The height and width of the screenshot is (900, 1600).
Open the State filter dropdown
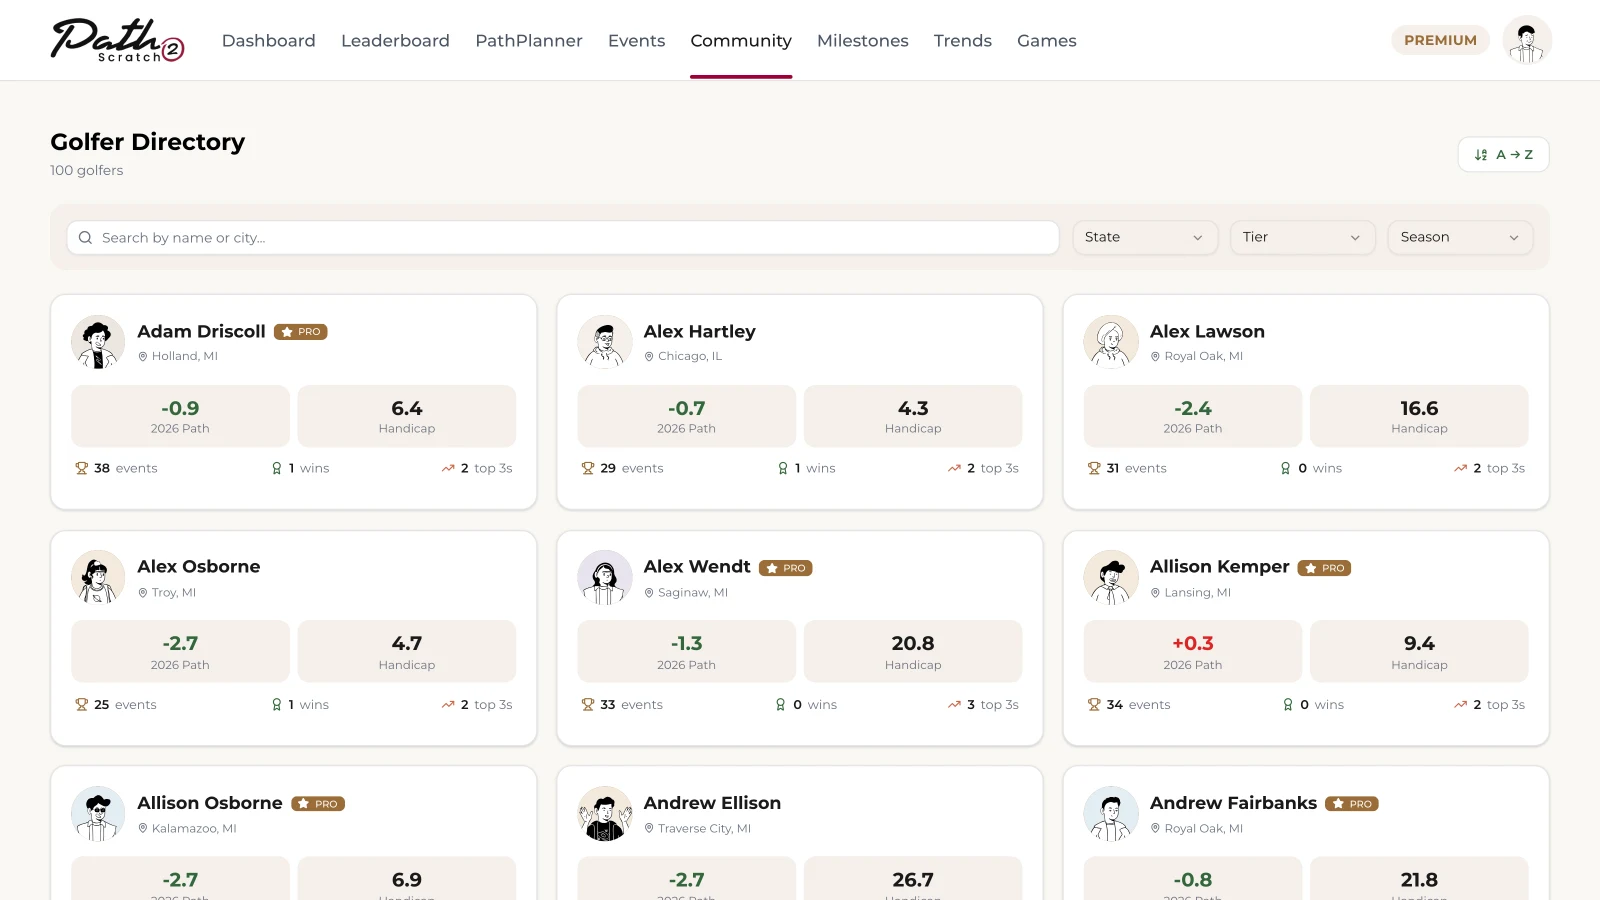point(1145,237)
